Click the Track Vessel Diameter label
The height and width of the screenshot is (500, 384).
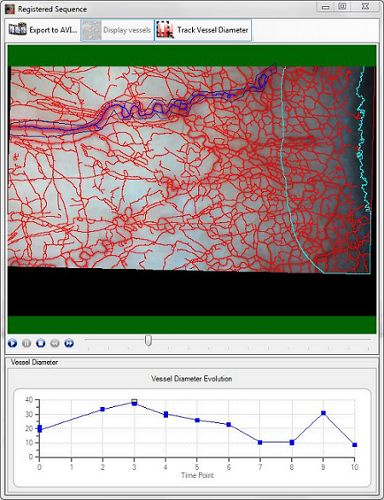point(213,30)
